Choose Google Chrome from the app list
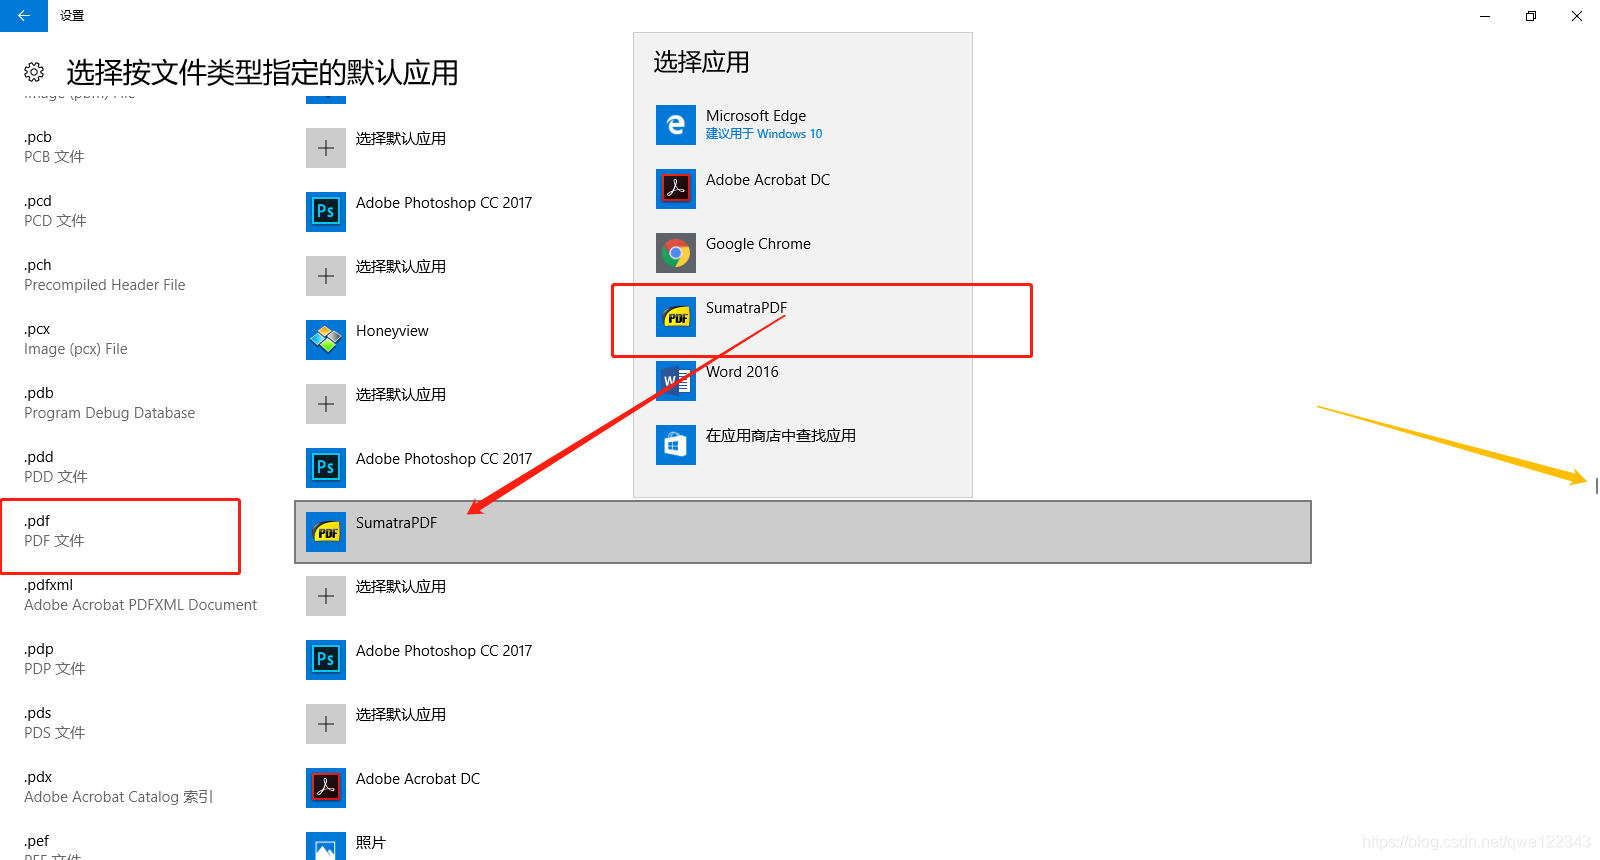The image size is (1600, 860). [x=803, y=253]
